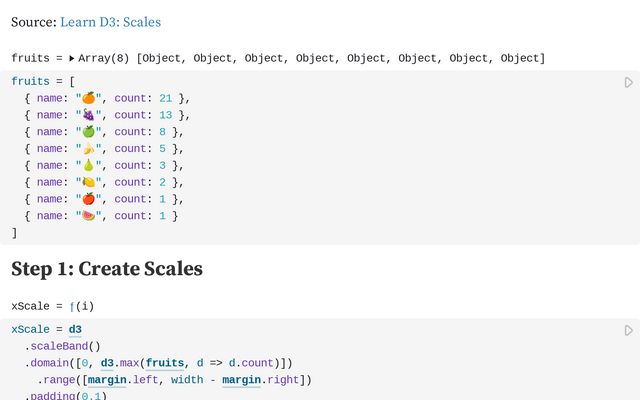Screen dimensions: 640x400
Task: Click the margin reference before .left
Action: click(107, 380)
